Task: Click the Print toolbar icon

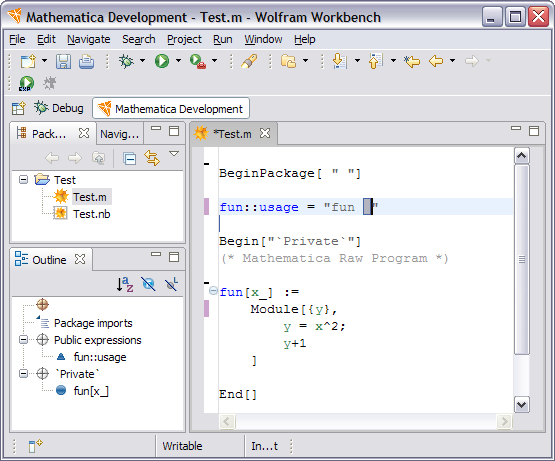Action: coord(86,61)
